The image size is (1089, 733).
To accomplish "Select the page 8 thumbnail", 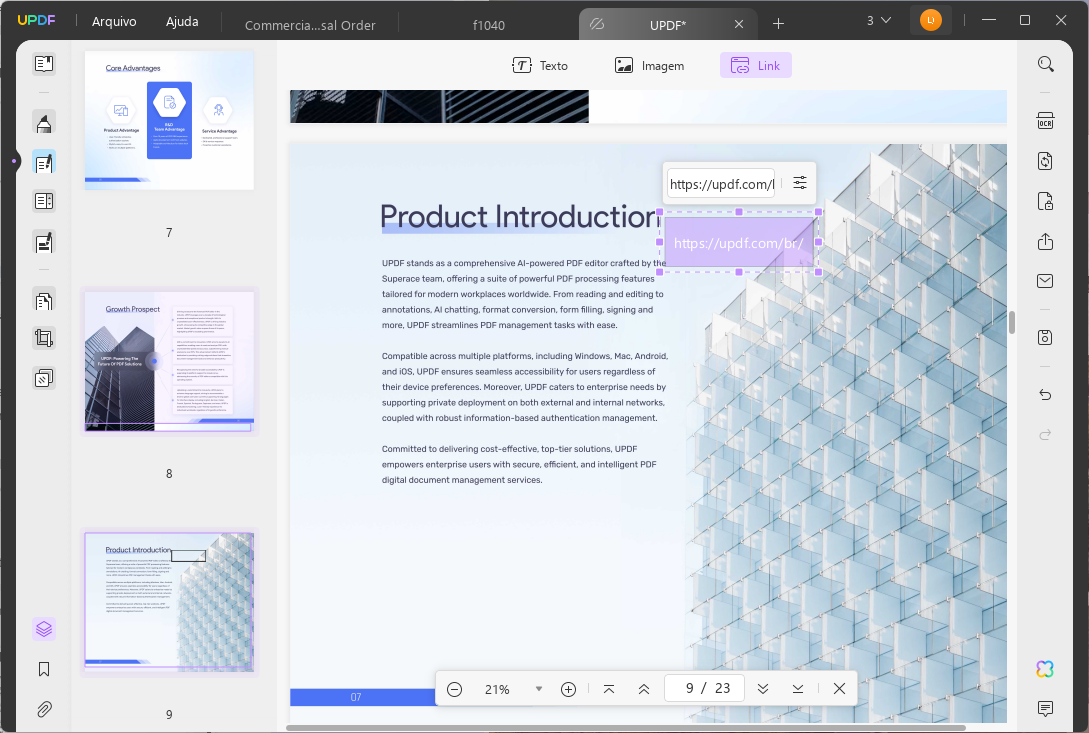I will [x=169, y=361].
